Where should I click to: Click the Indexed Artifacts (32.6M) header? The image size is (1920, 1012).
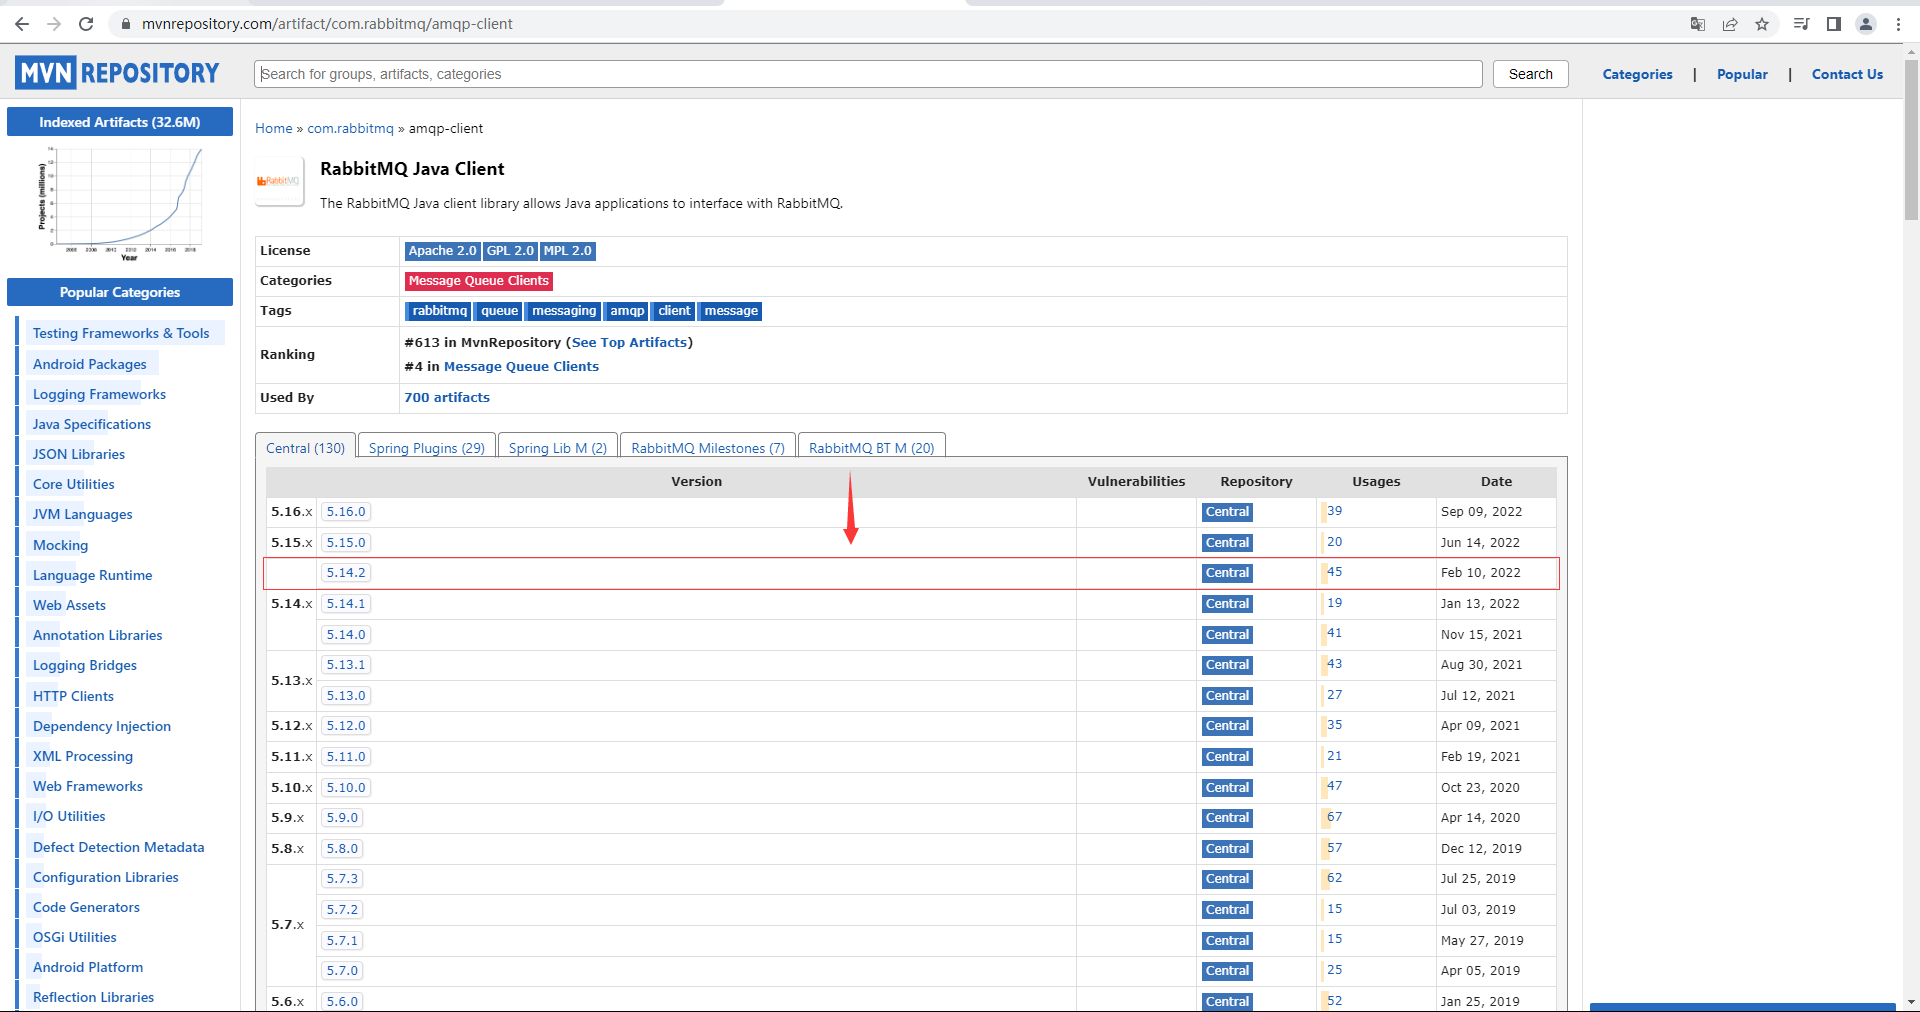click(120, 122)
